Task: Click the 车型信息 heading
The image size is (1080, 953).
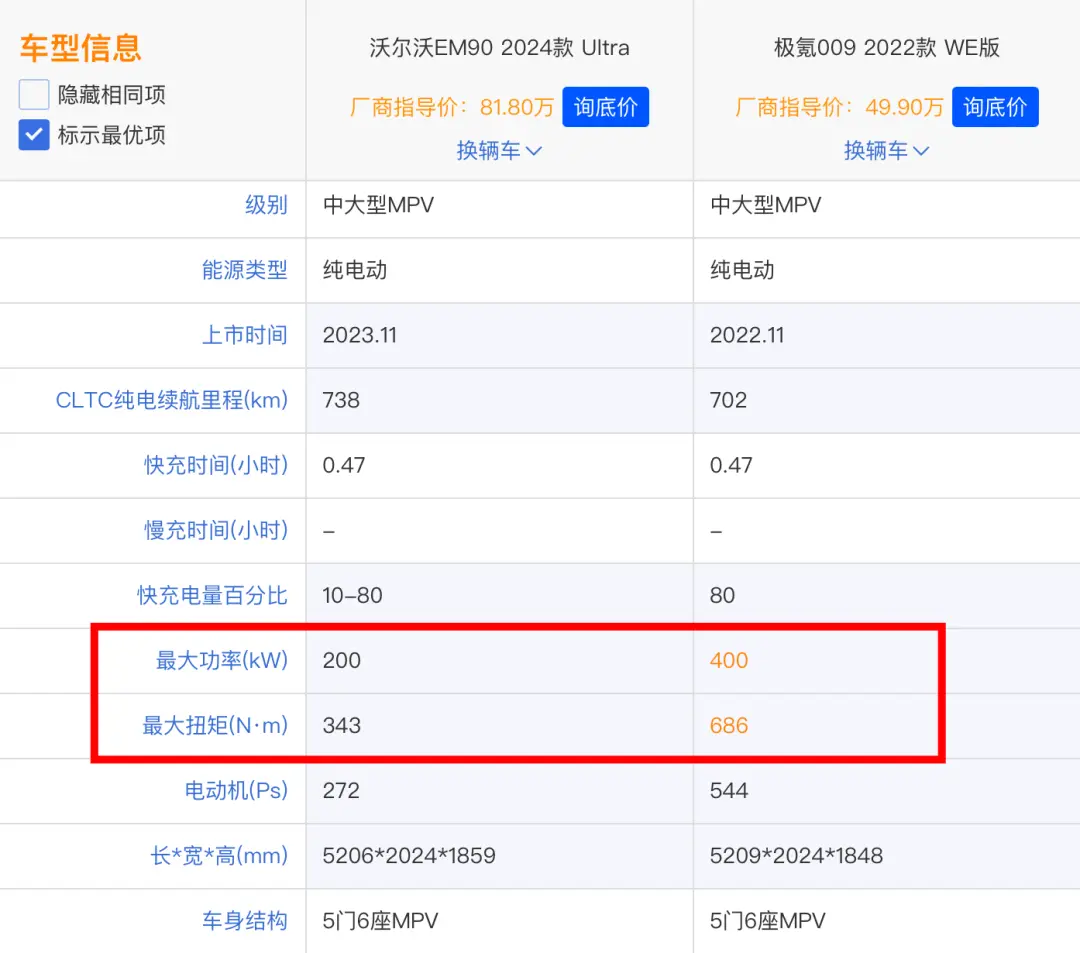Action: (80, 48)
